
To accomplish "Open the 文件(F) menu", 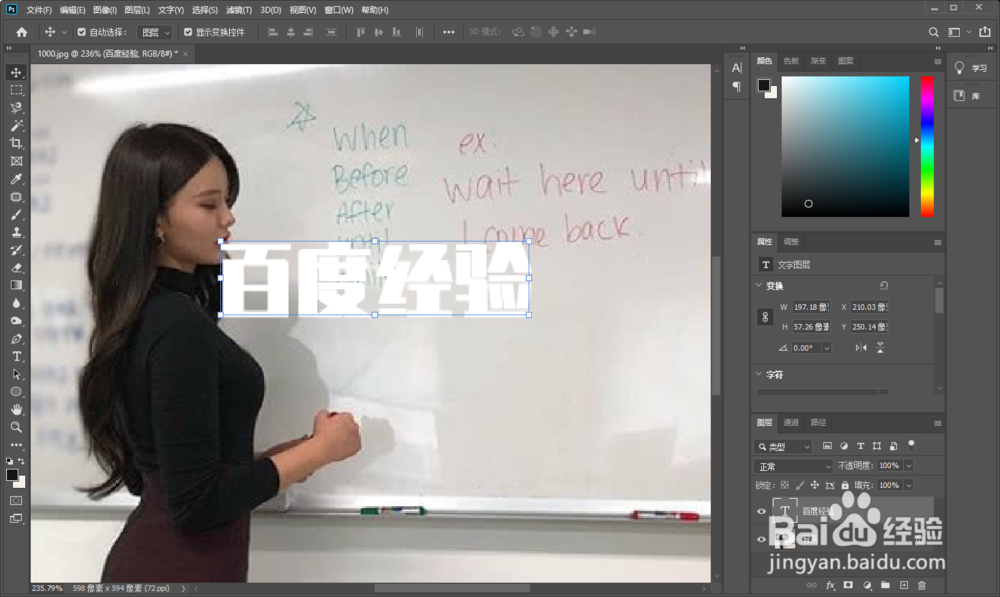I will (39, 10).
